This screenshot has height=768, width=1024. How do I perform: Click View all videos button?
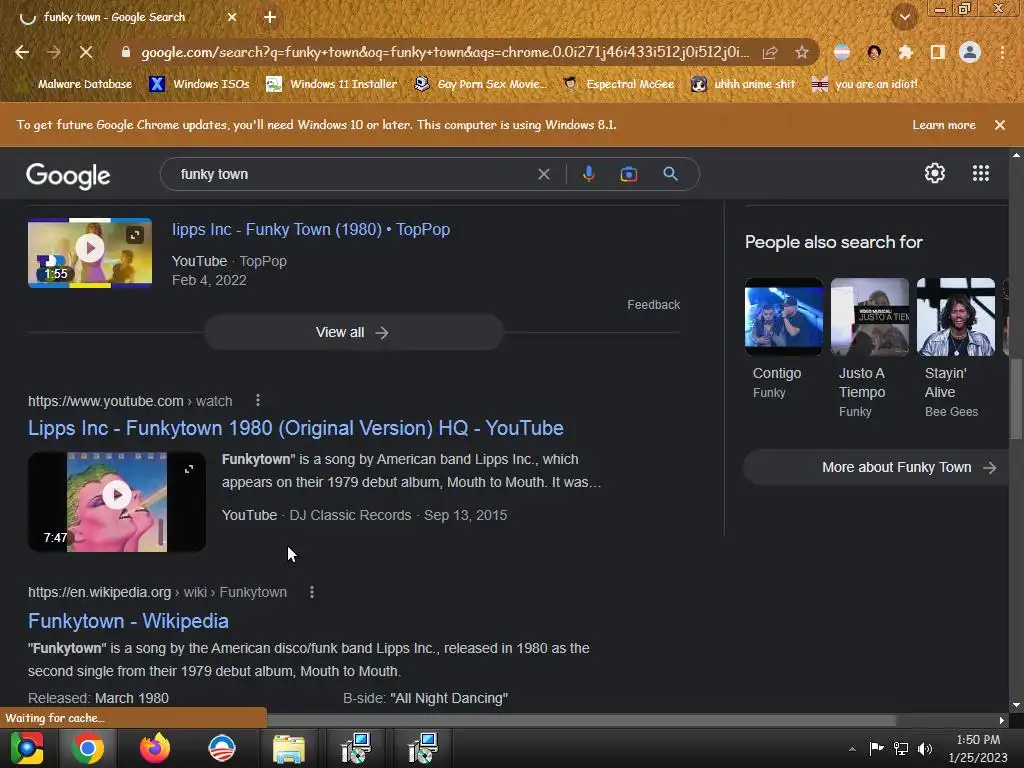coord(353,332)
